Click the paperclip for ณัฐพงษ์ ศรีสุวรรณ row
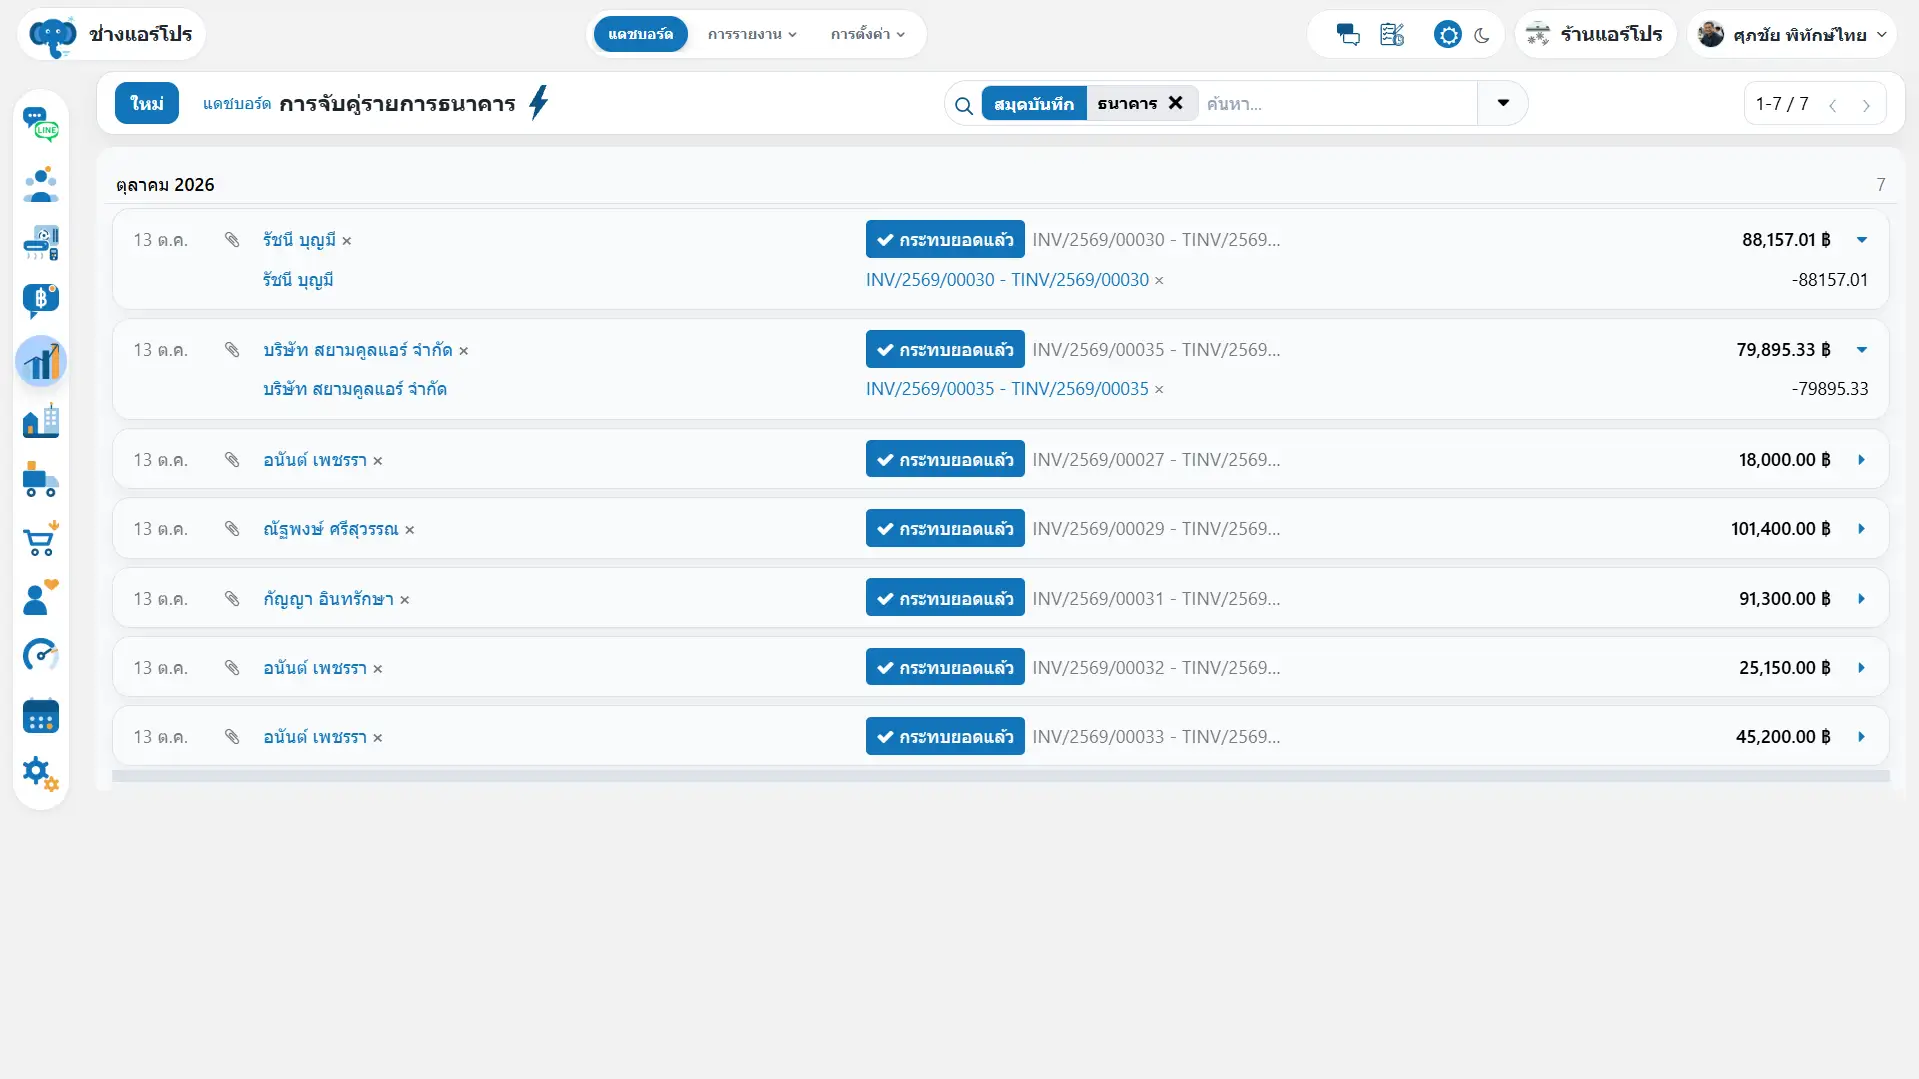The width and height of the screenshot is (1919, 1079). pos(232,529)
